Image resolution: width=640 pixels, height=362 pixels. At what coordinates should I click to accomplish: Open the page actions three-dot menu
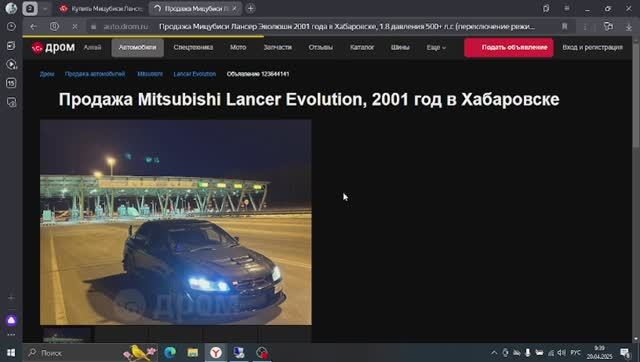click(x=585, y=27)
